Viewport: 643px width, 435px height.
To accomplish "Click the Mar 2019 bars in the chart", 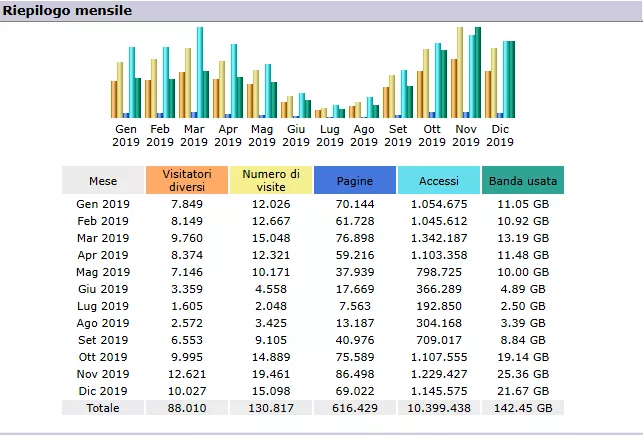I will [194, 75].
